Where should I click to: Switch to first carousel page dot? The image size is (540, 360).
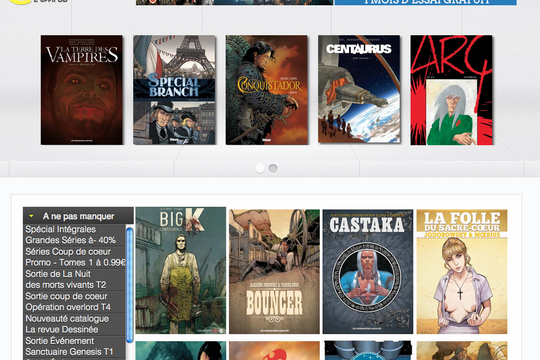260,168
